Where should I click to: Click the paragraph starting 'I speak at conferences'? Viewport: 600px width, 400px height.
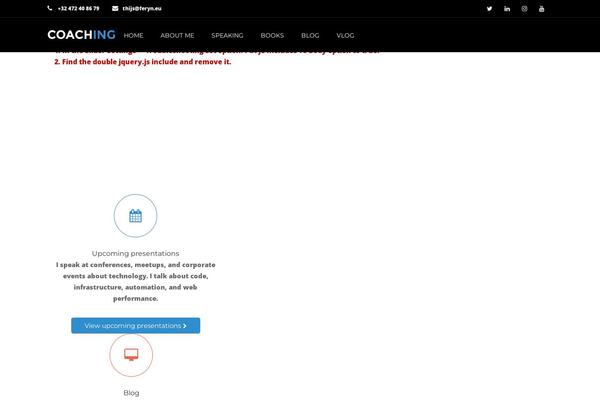pyautogui.click(x=135, y=281)
